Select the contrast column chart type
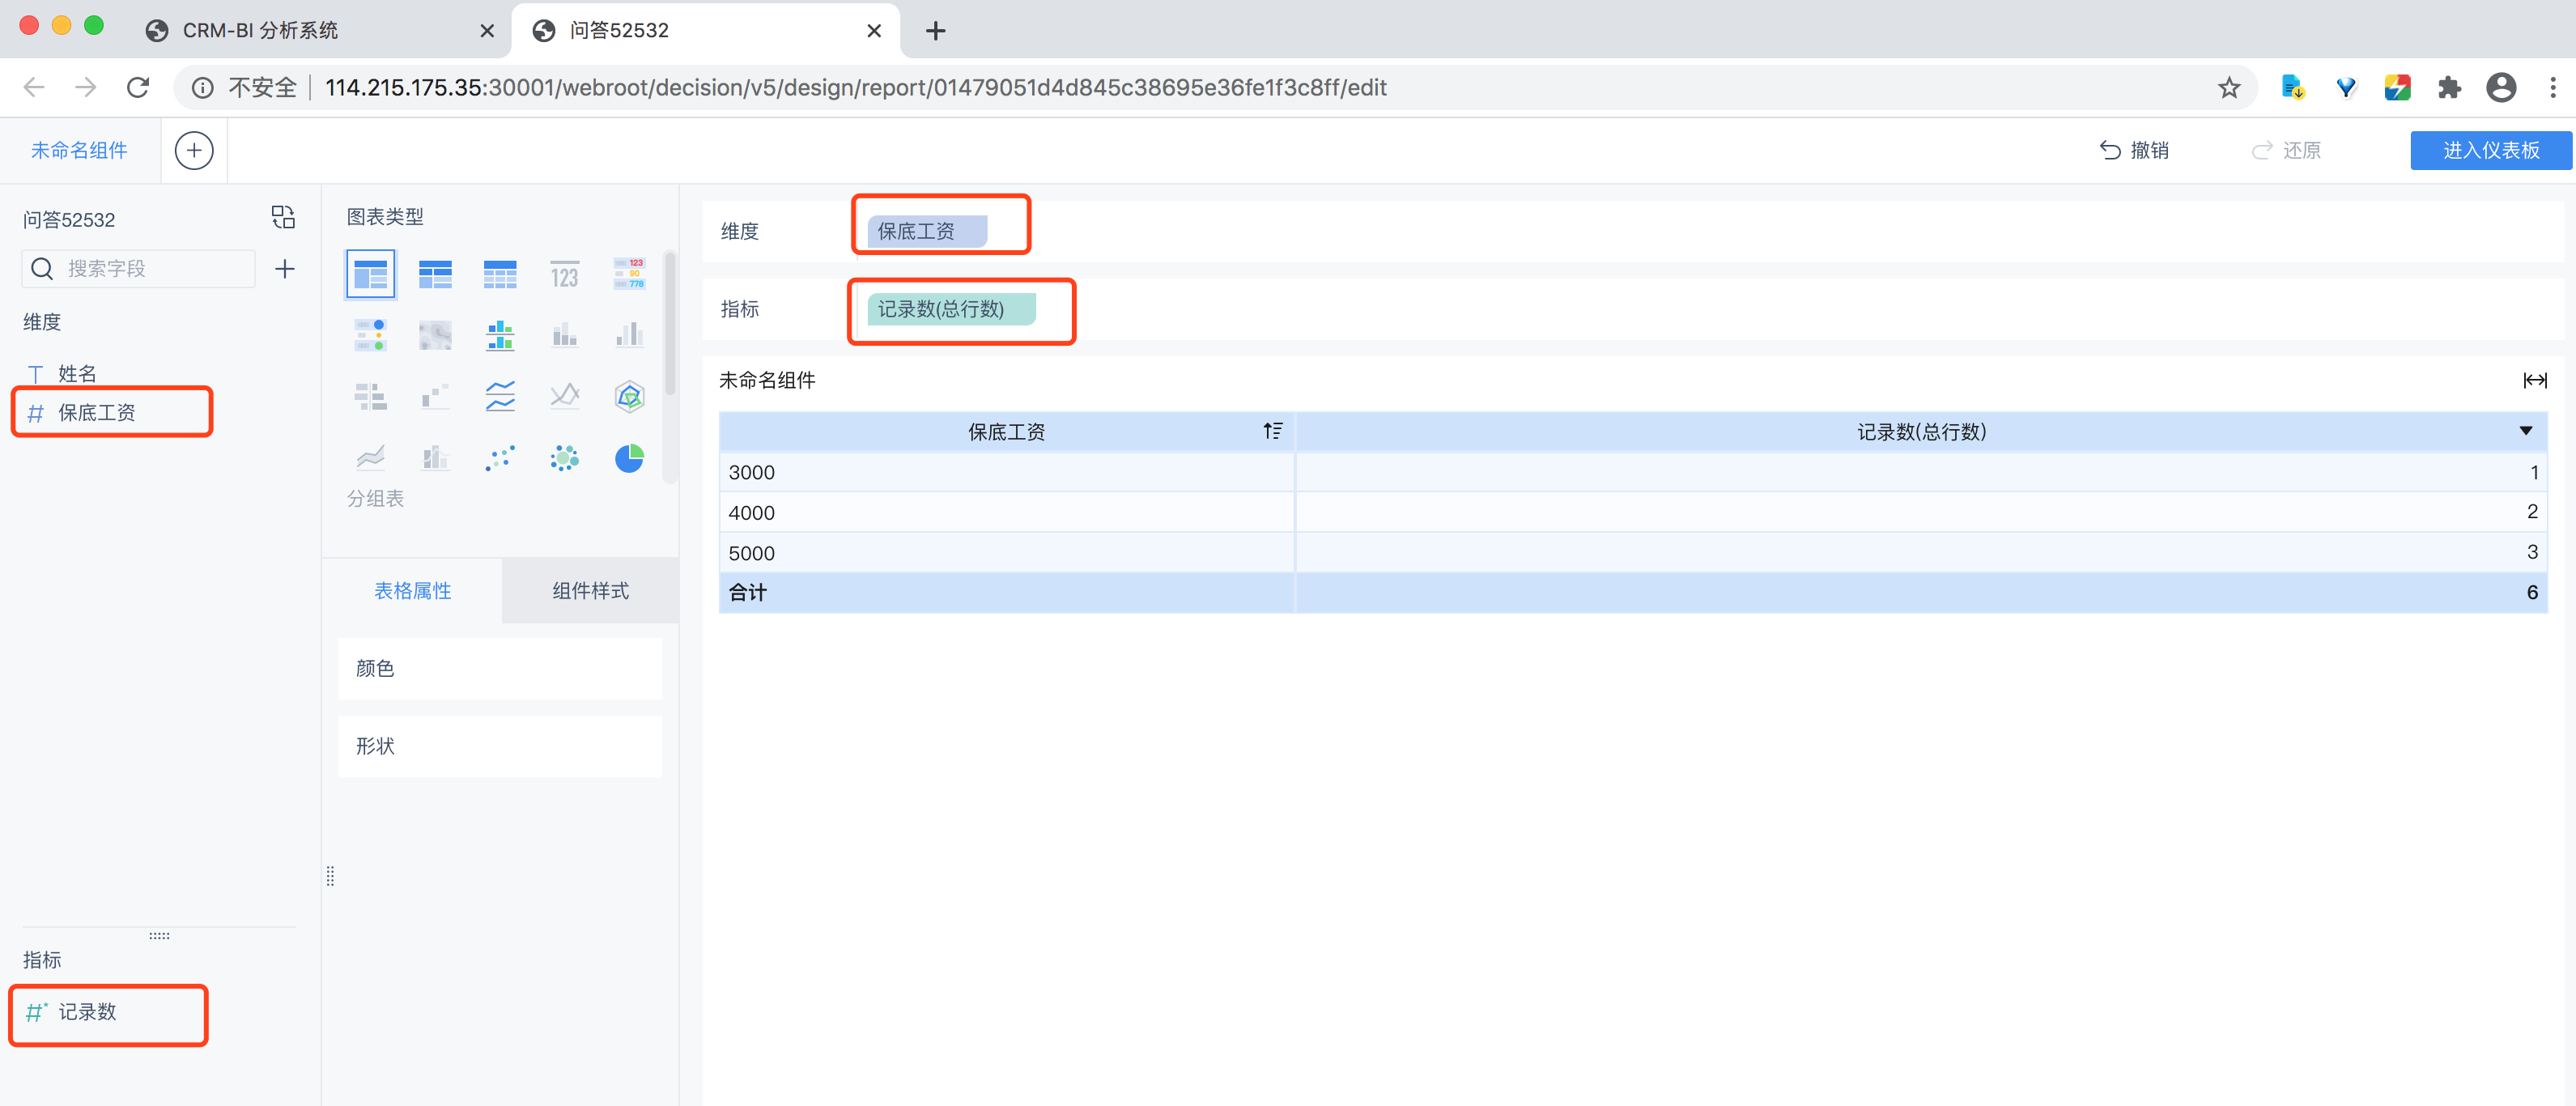 629,335
